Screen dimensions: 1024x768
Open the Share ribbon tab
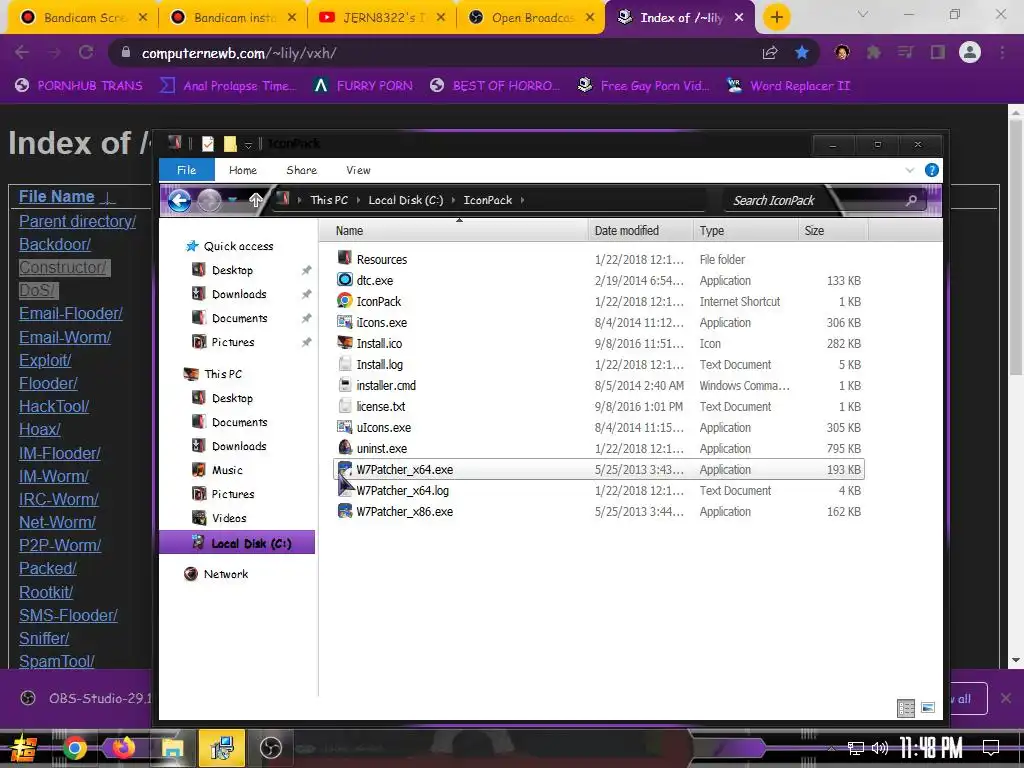302,170
